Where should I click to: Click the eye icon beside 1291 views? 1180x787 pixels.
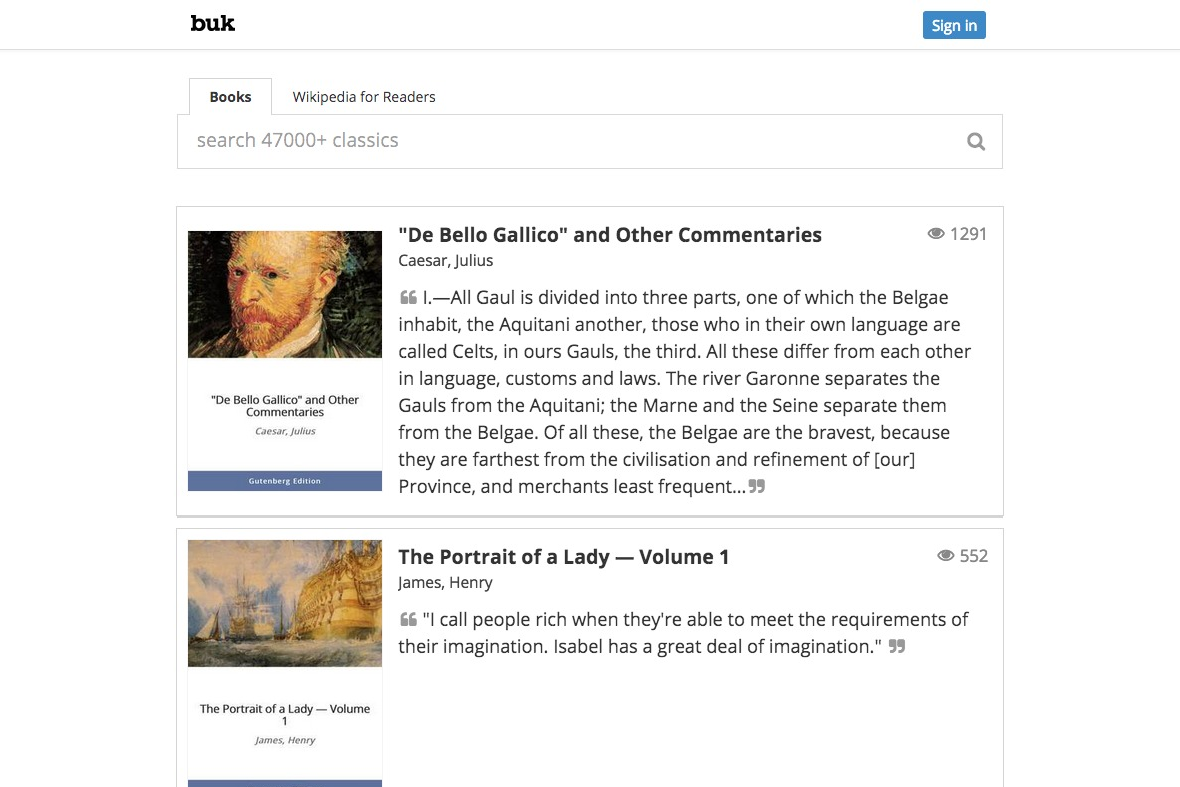point(935,234)
